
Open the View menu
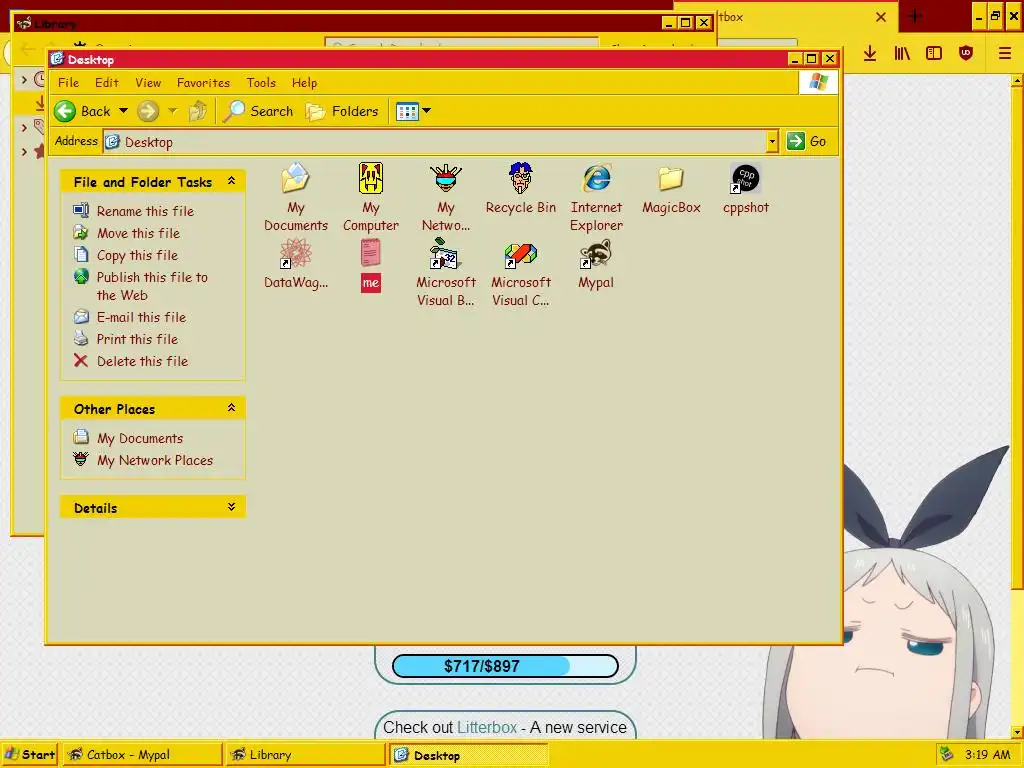[148, 83]
